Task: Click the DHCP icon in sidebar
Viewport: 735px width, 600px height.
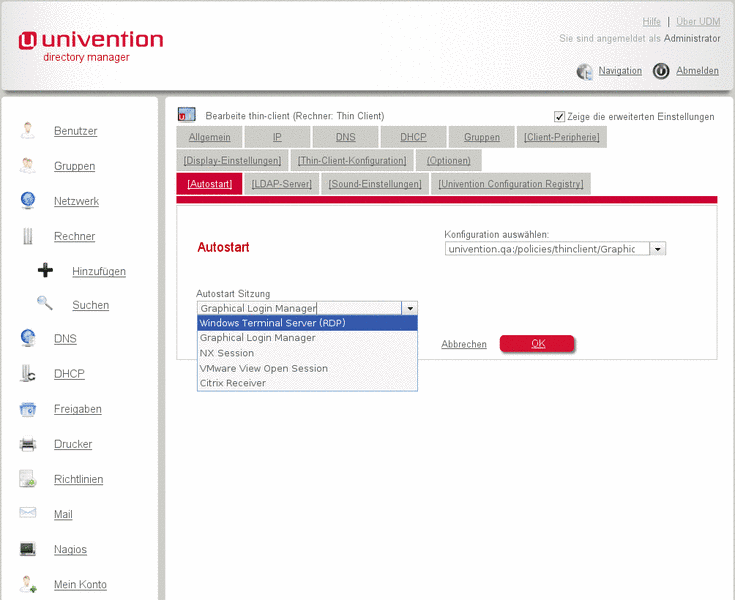Action: [x=28, y=374]
